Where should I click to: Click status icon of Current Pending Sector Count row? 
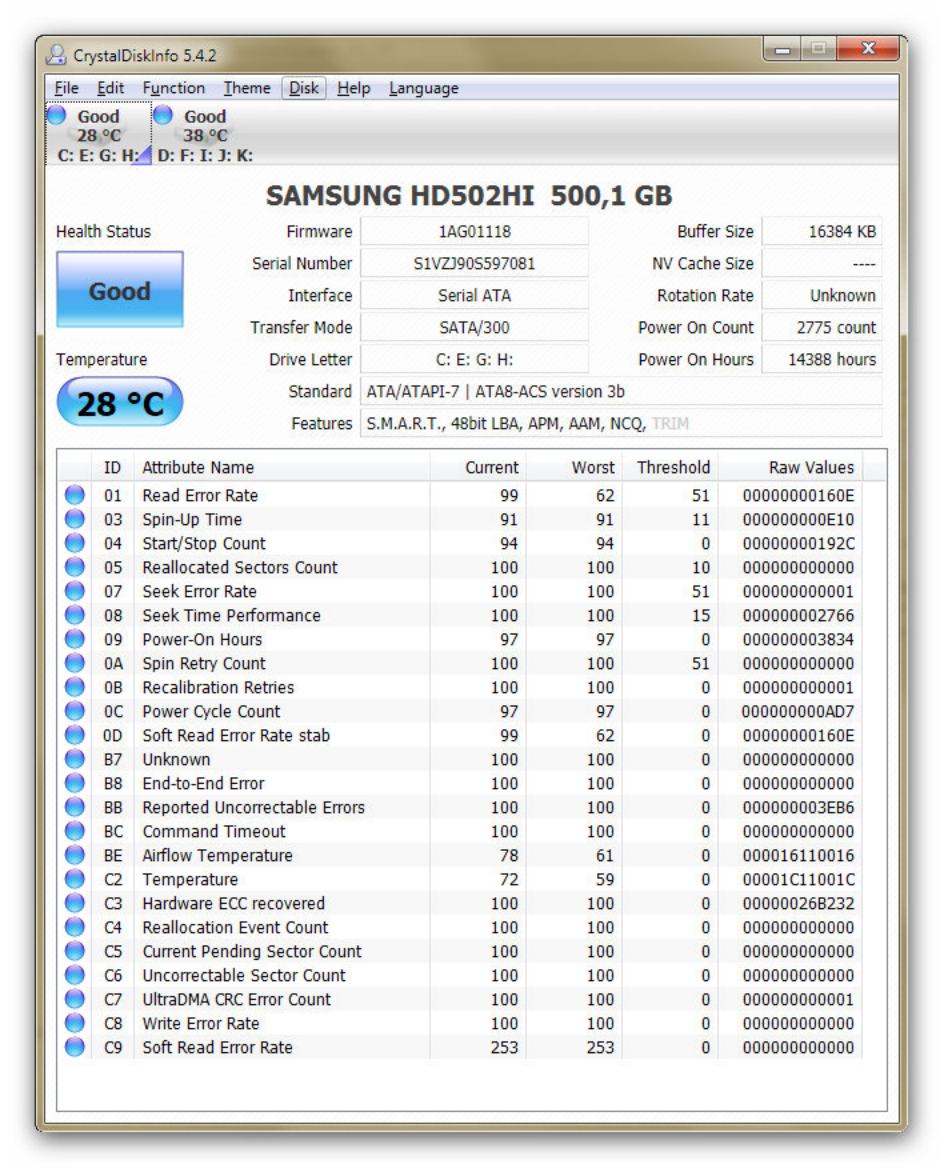click(75, 950)
